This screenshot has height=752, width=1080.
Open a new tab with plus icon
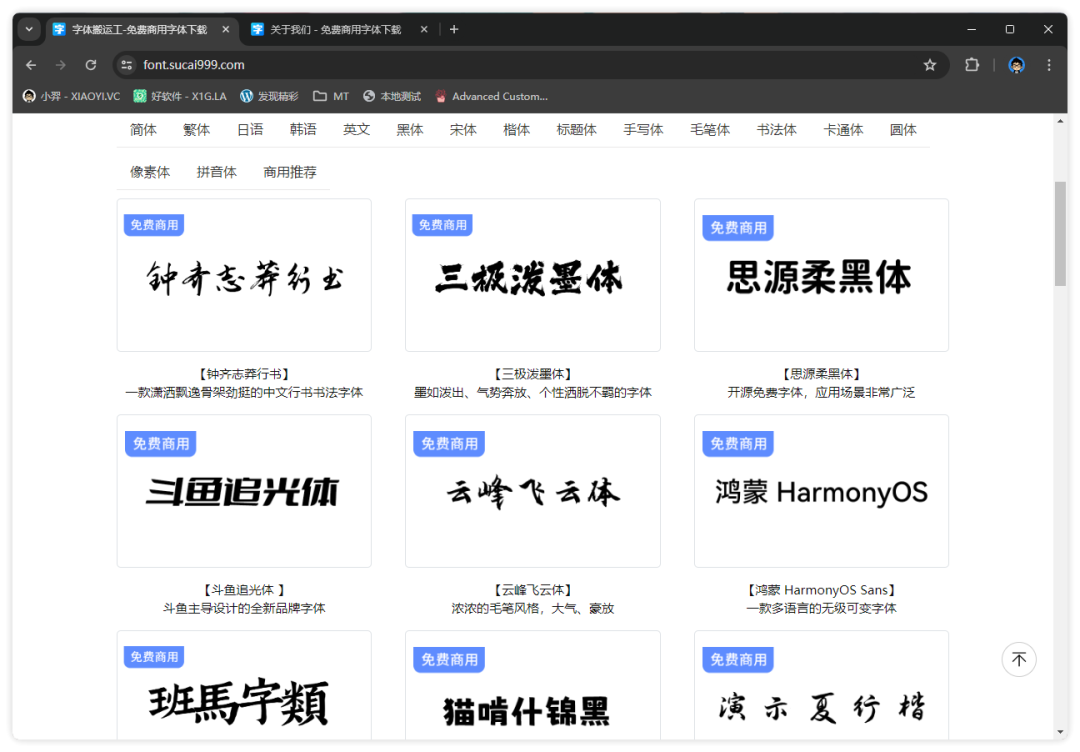(x=454, y=30)
